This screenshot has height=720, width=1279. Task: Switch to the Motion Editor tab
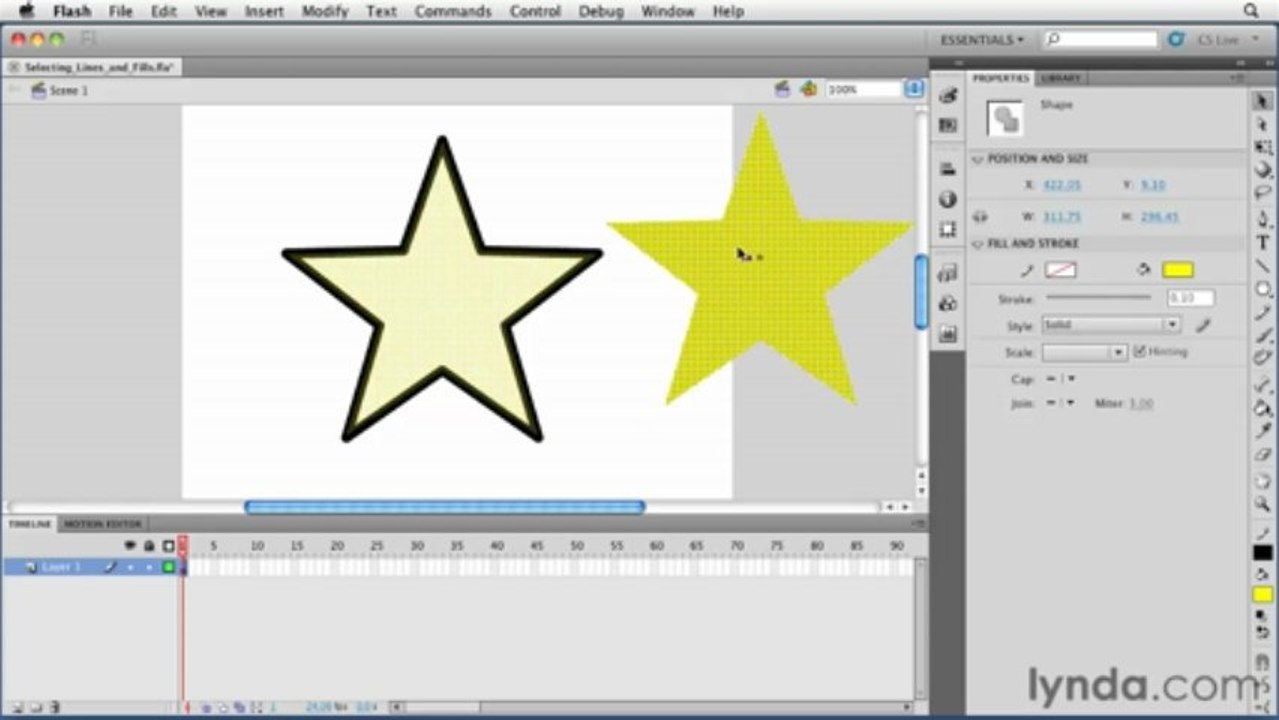point(103,523)
